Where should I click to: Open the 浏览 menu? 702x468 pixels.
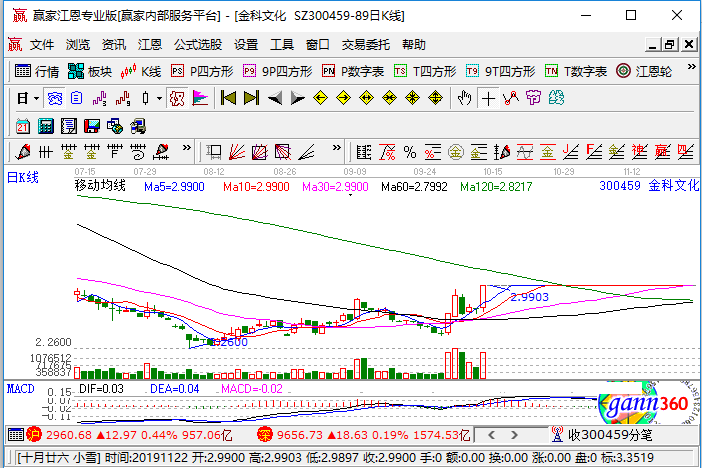pos(77,45)
